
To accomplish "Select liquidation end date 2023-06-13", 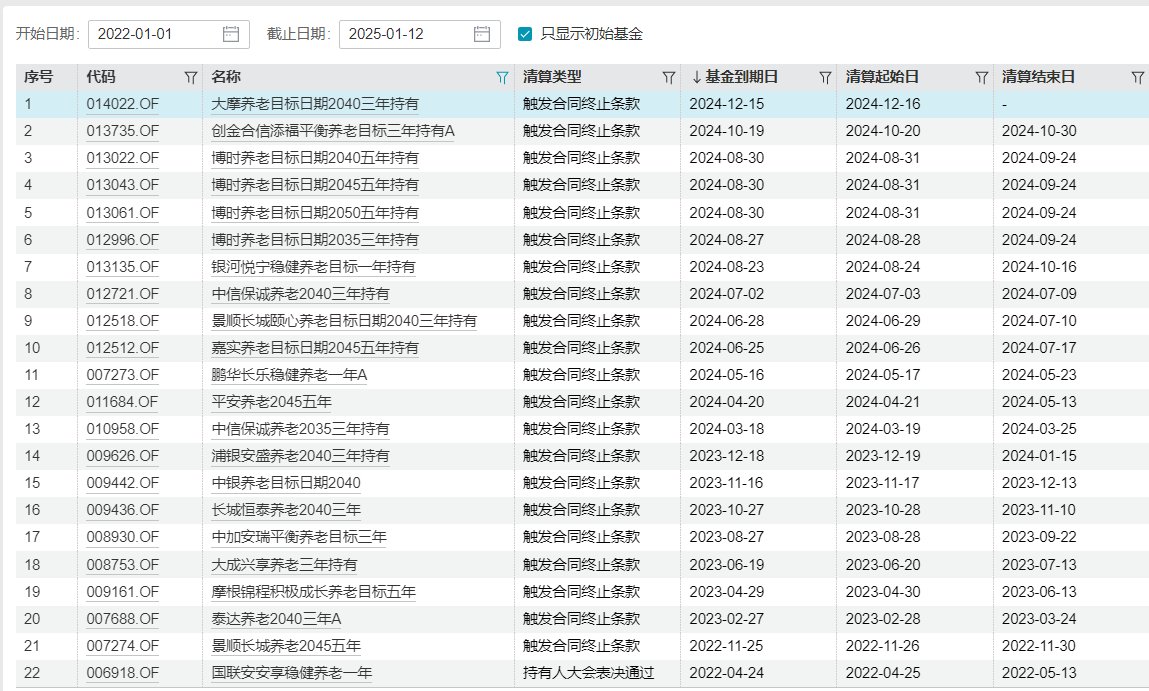I will tap(1039, 593).
